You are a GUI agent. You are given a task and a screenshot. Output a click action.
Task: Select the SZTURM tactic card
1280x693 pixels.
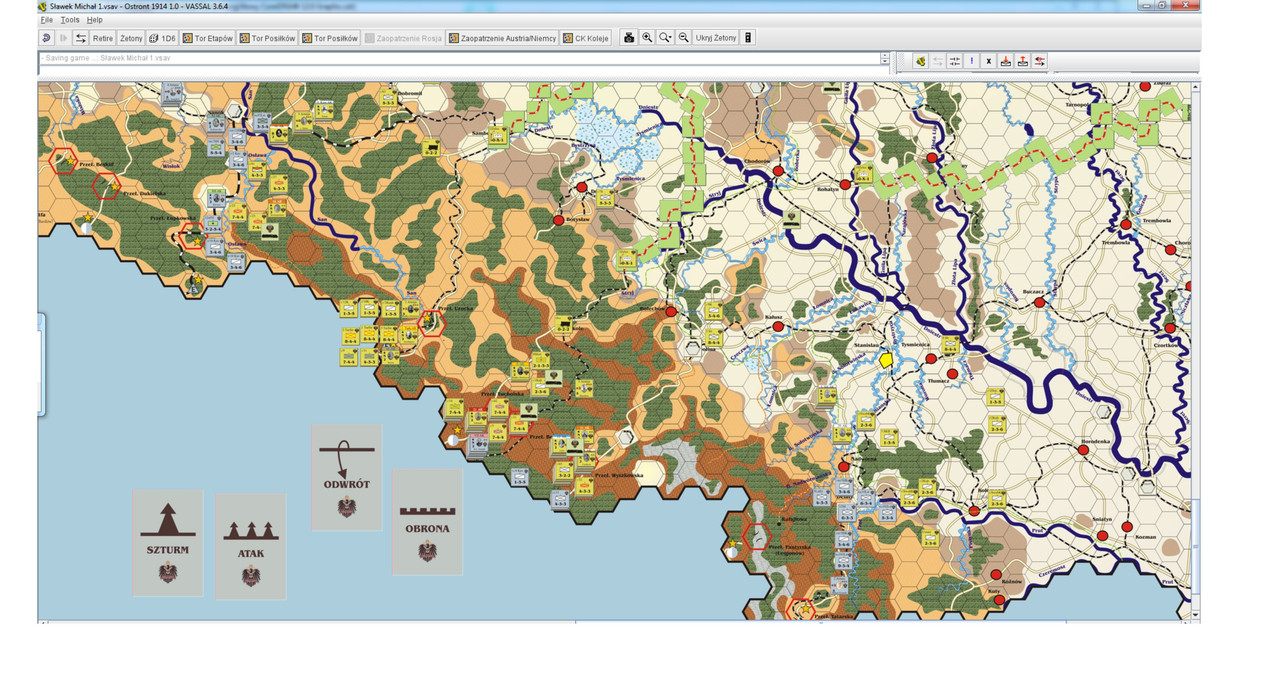(x=167, y=542)
